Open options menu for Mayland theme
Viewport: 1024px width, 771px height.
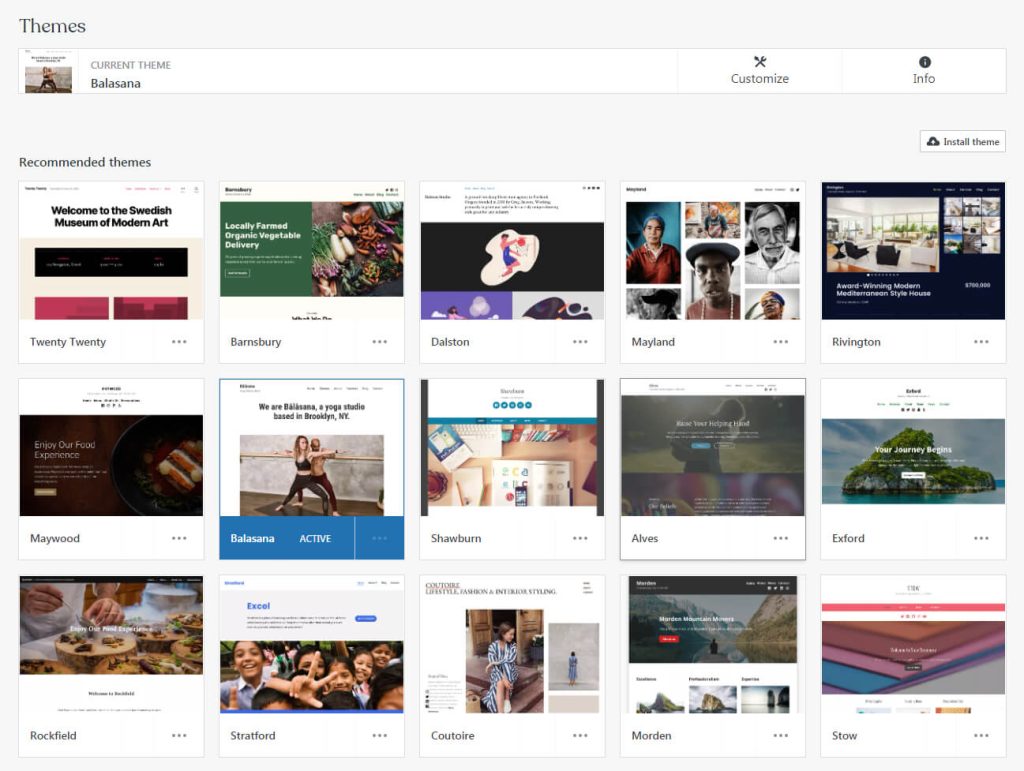(781, 342)
